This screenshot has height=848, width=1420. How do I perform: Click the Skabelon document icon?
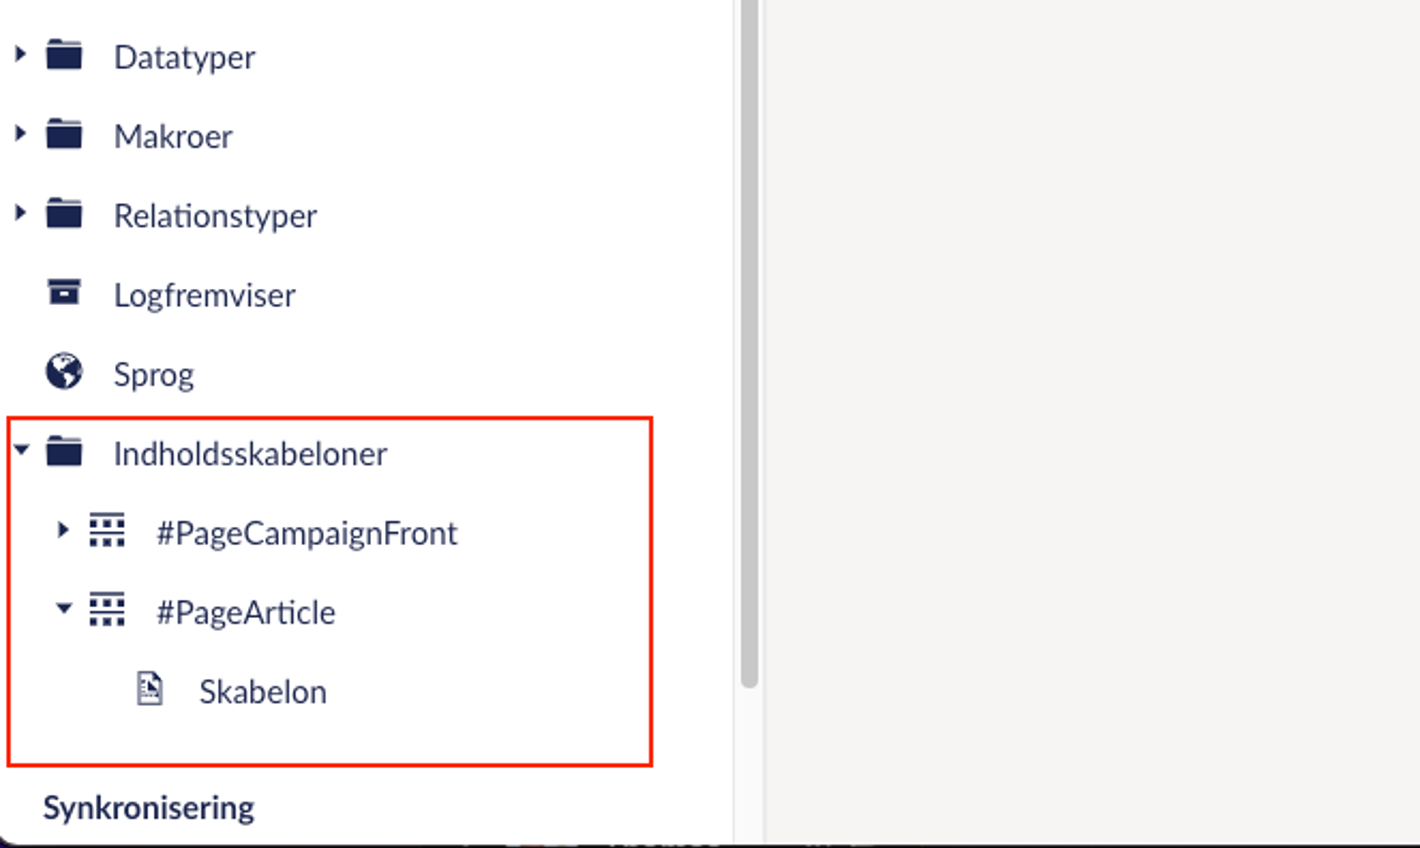click(x=150, y=689)
